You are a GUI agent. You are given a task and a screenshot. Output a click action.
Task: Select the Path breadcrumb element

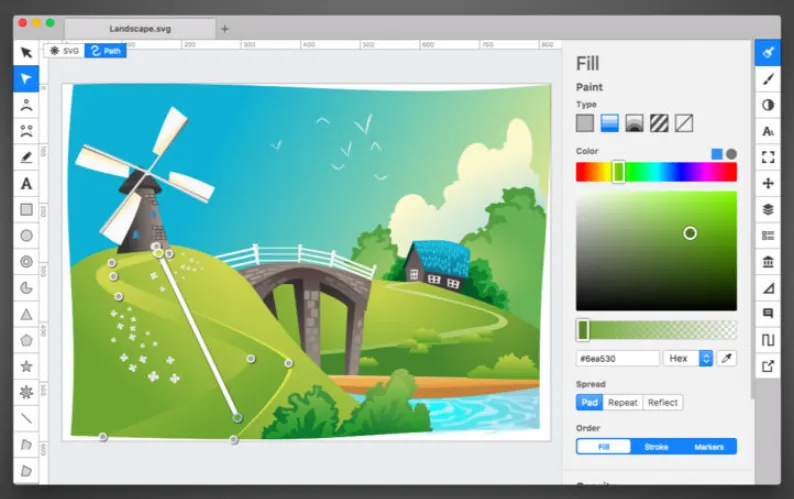pos(105,51)
